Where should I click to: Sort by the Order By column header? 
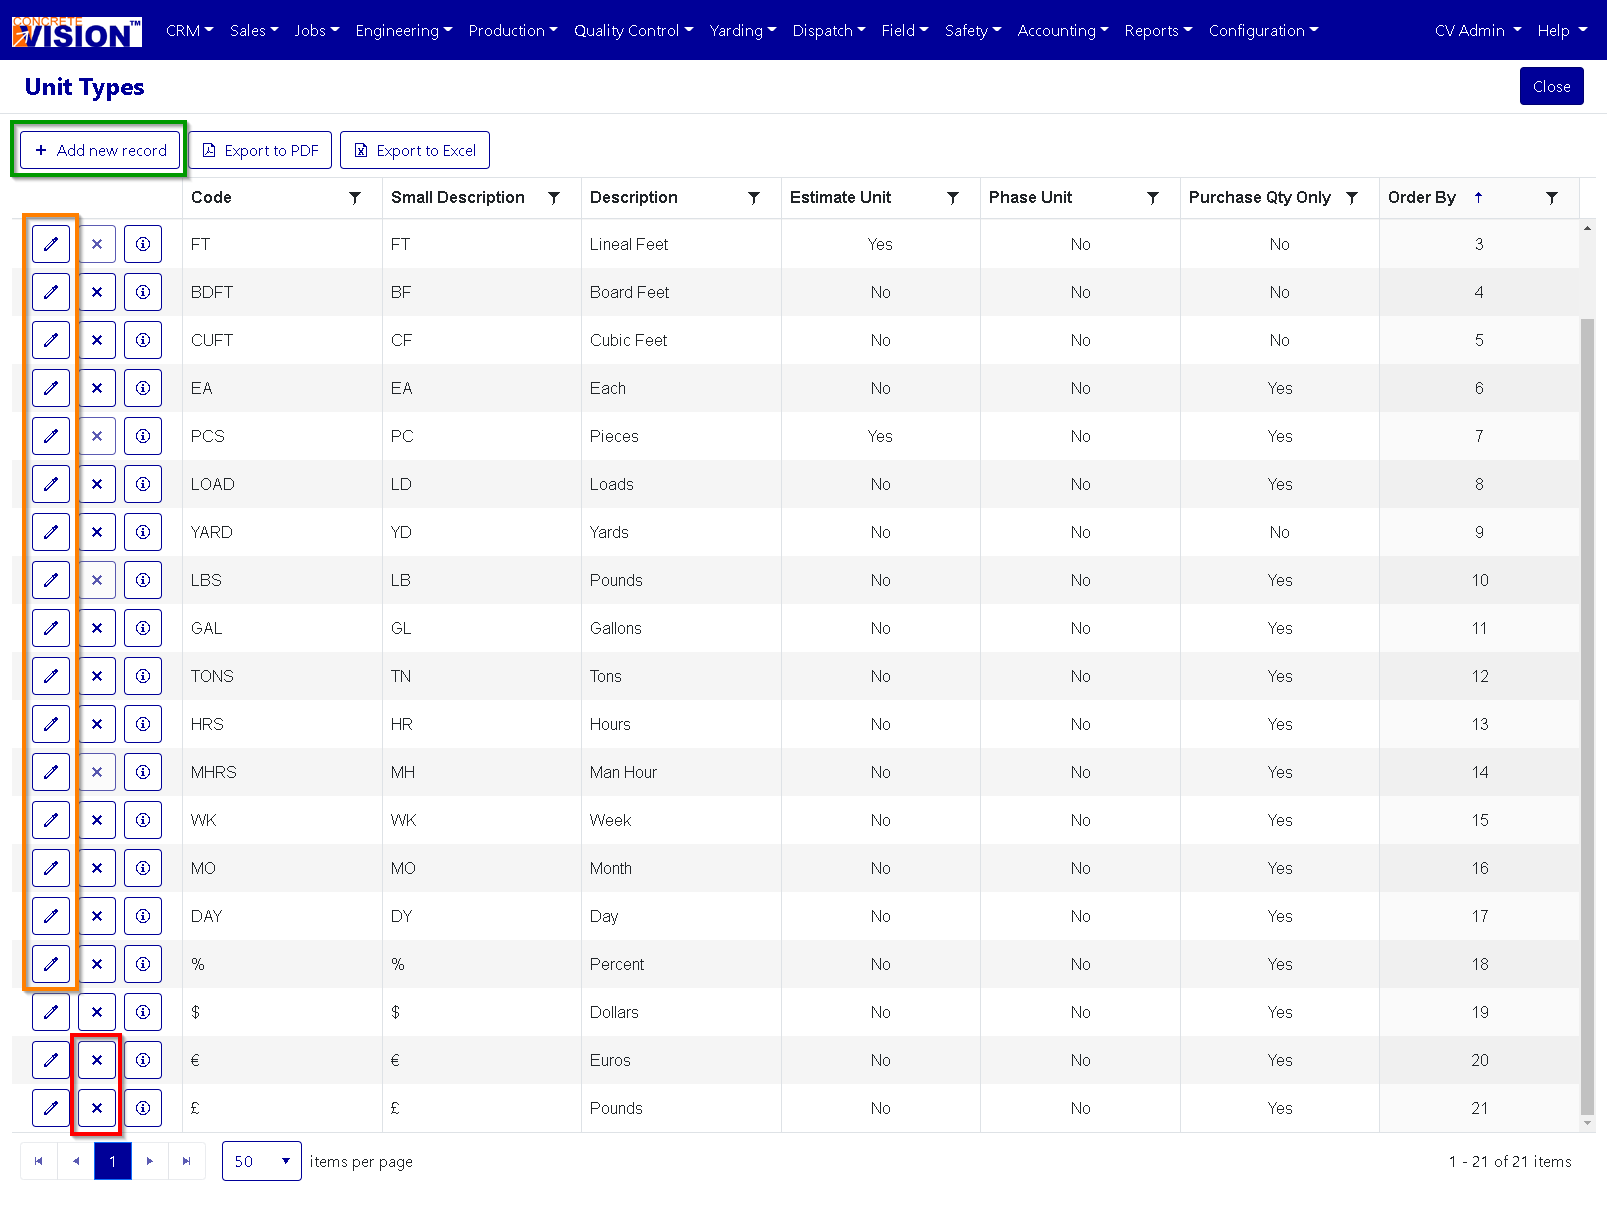[1421, 198]
